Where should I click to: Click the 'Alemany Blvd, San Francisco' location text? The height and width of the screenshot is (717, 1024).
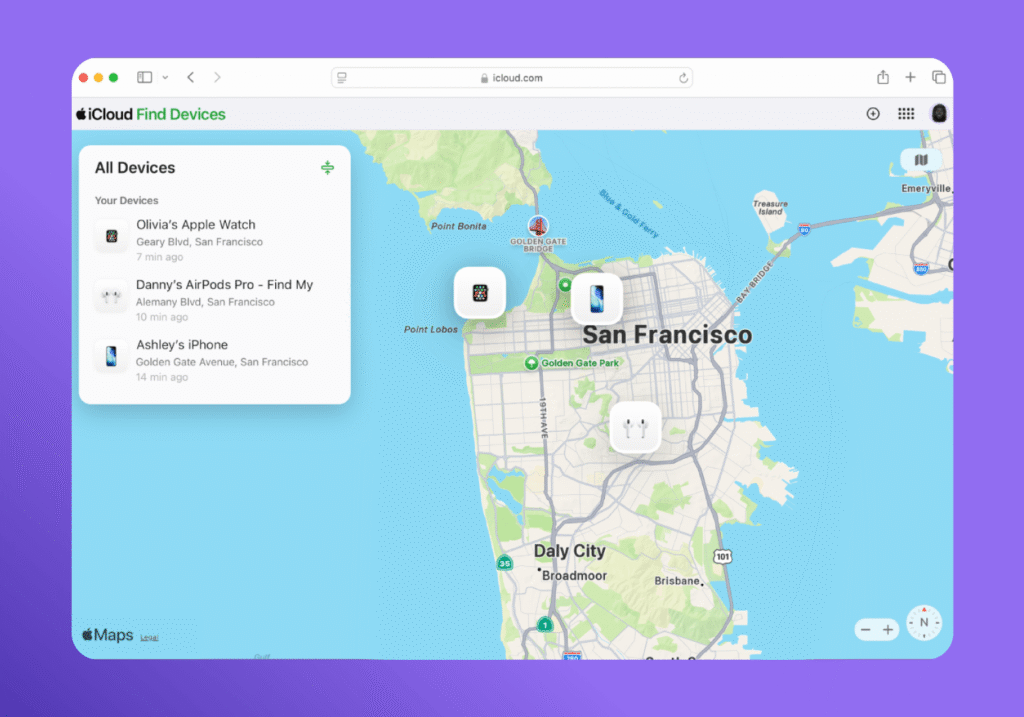pos(205,302)
